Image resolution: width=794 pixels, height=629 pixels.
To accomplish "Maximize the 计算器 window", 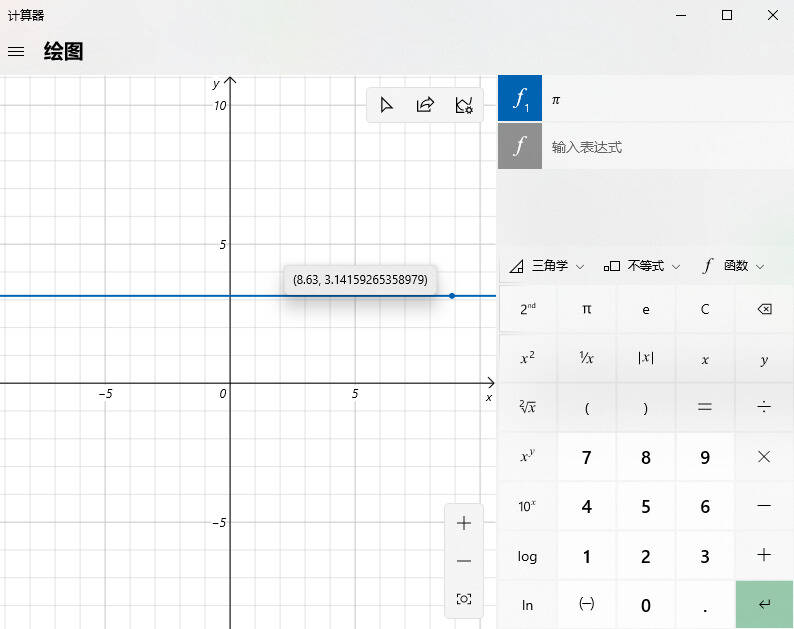I will [x=727, y=15].
